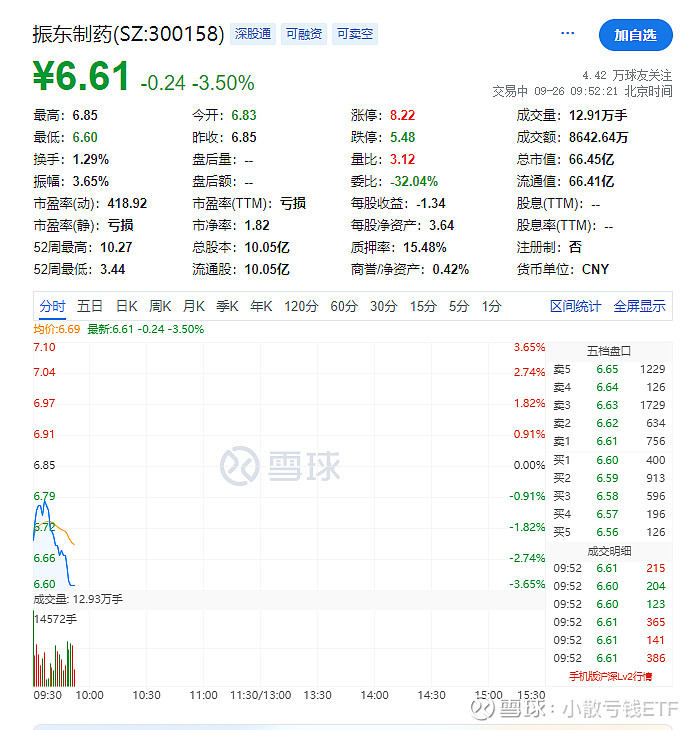The height and width of the screenshot is (730, 699).
Task: Open 全屏显示 fullscreen link
Action: (x=639, y=306)
